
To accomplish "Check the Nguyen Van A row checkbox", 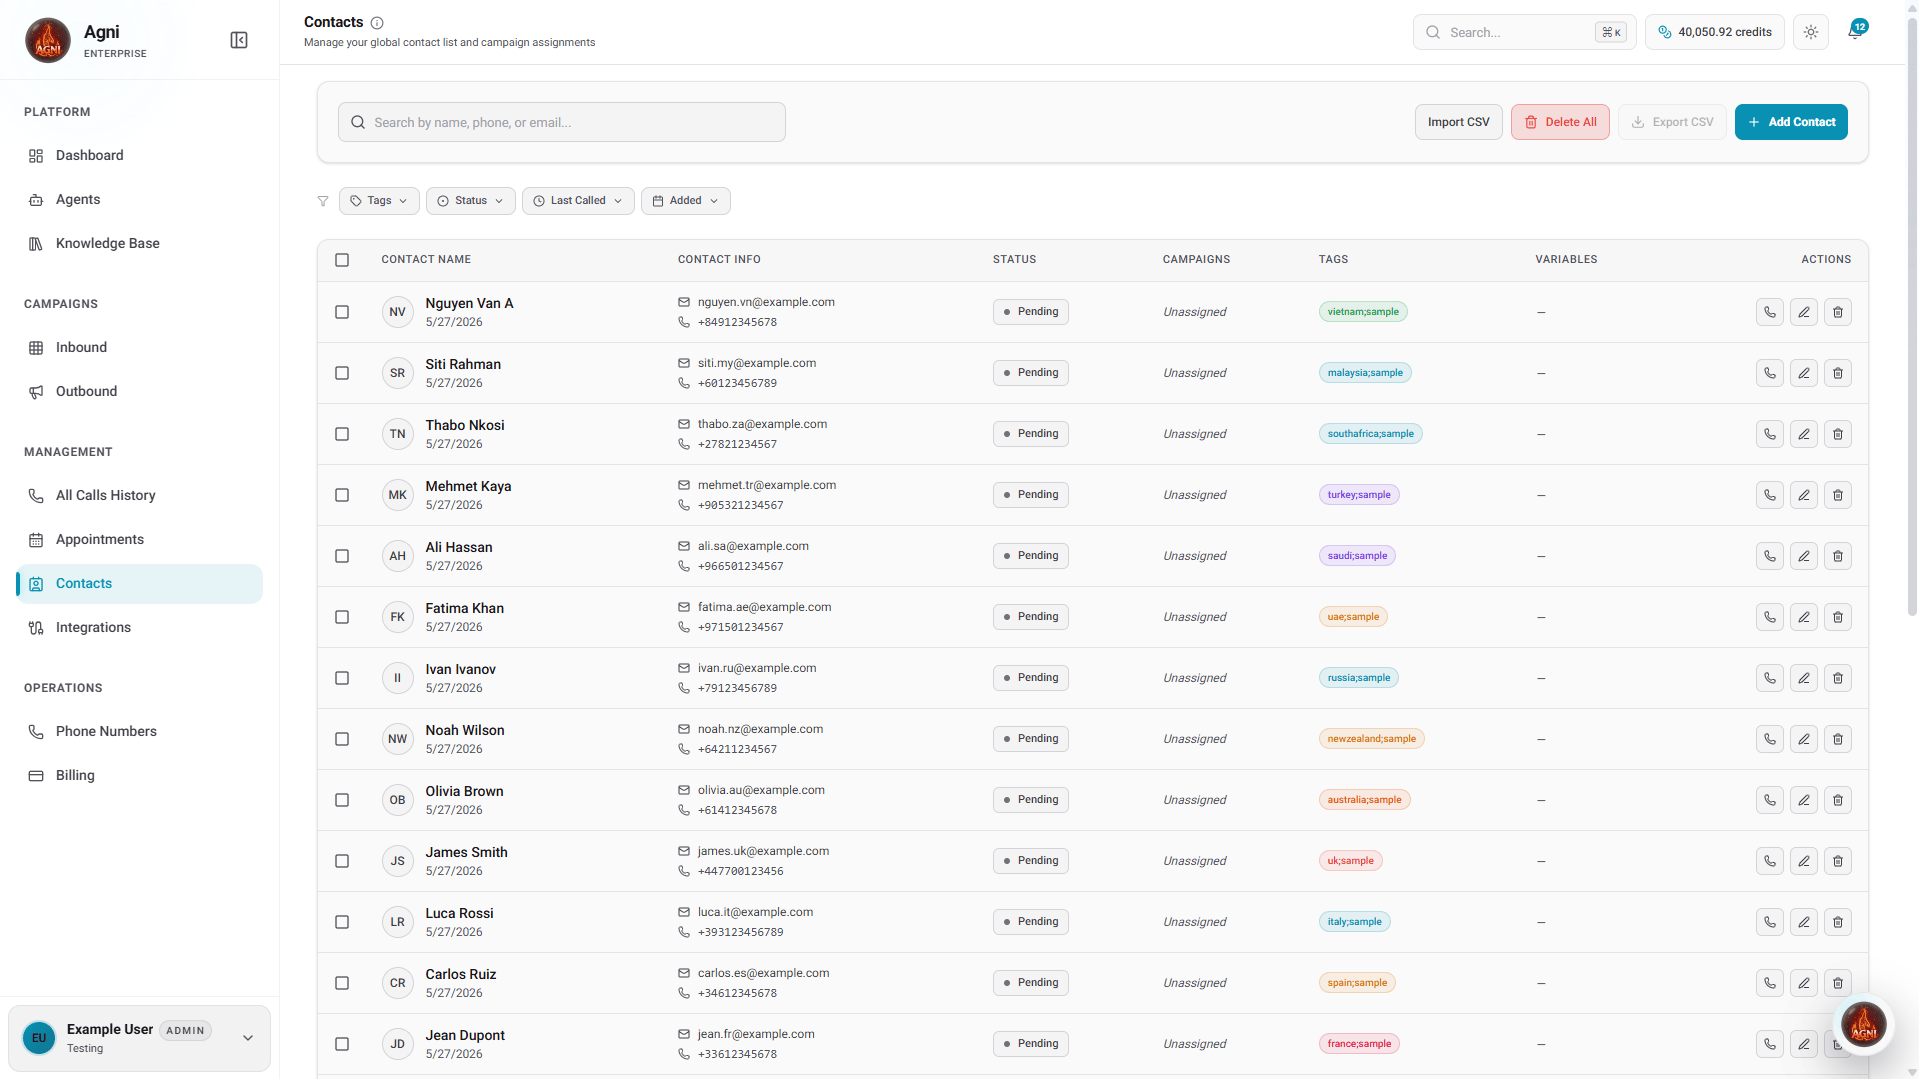I will click(x=342, y=312).
